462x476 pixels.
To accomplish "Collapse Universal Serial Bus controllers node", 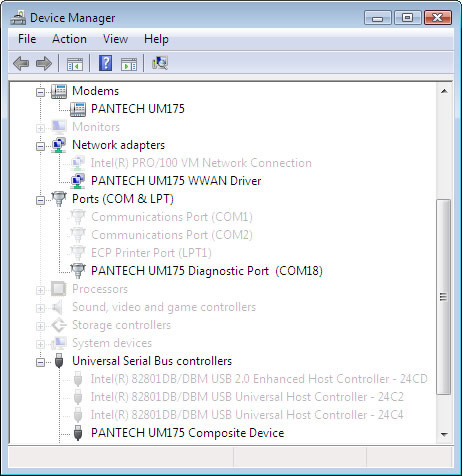I will pyautogui.click(x=40, y=362).
